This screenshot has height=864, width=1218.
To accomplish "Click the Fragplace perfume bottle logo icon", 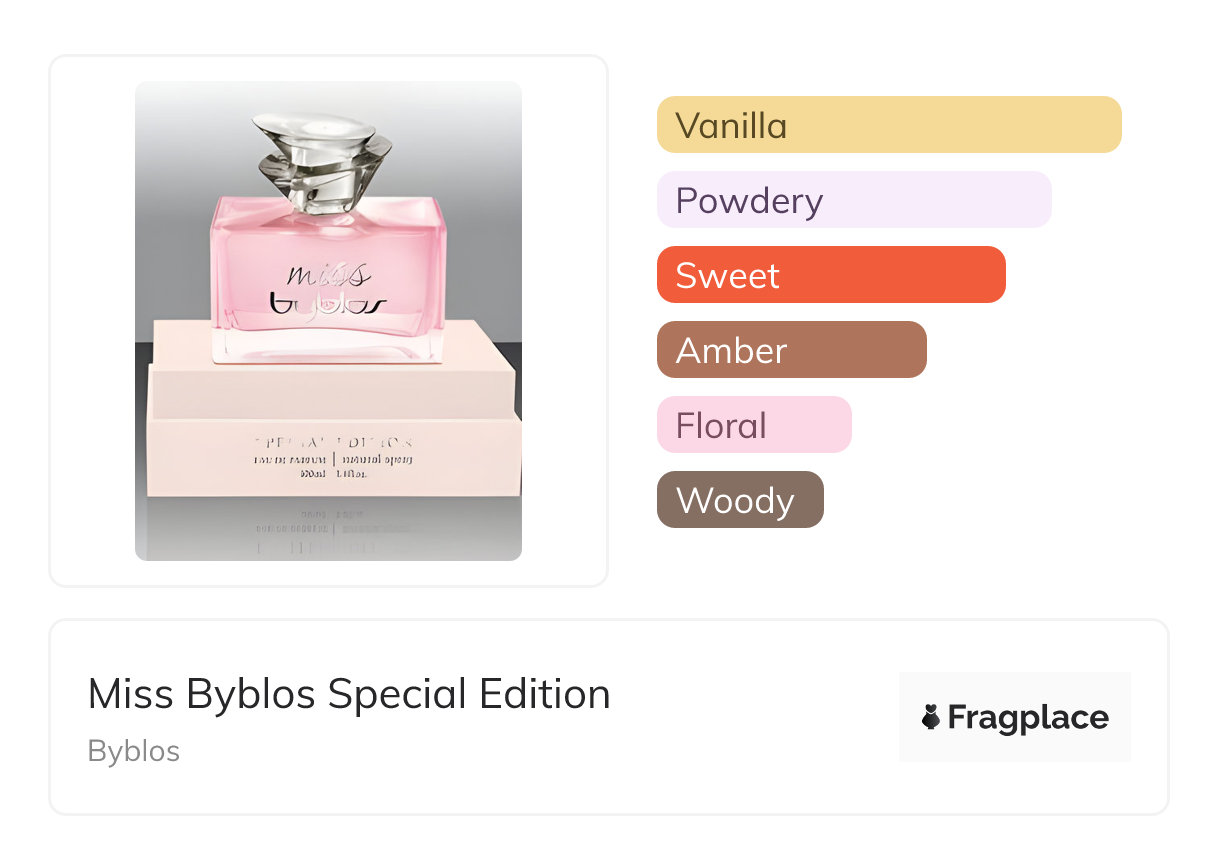I will [x=931, y=717].
